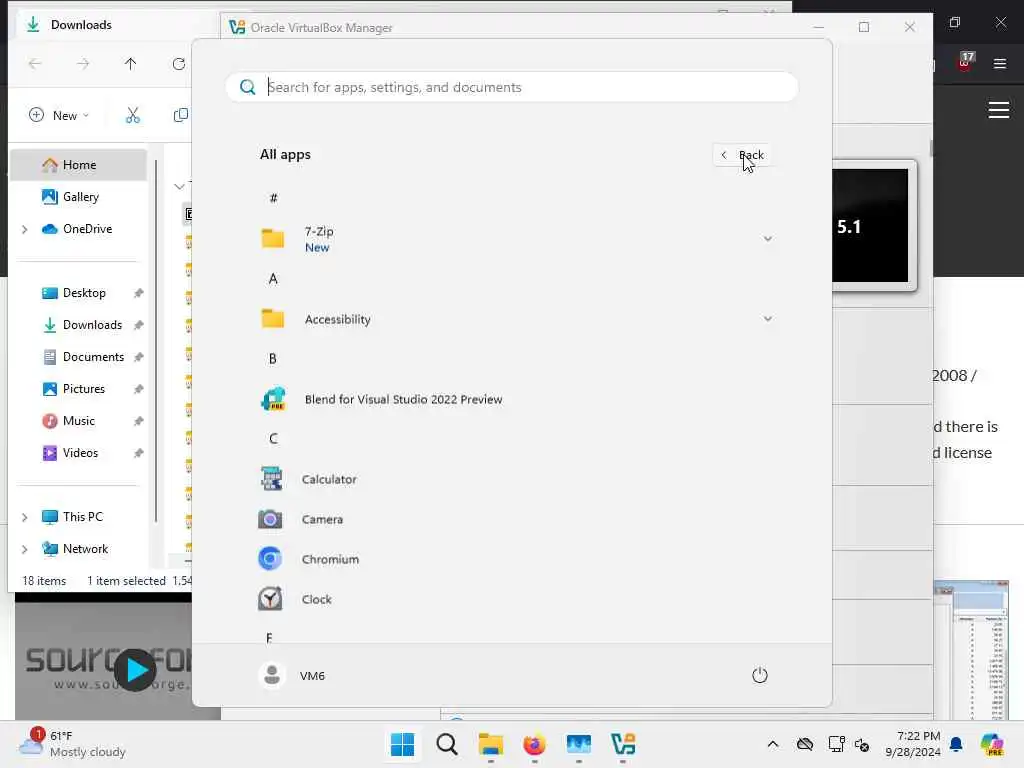Jump to letter A section header
The height and width of the screenshot is (768, 1024).
pyautogui.click(x=273, y=279)
